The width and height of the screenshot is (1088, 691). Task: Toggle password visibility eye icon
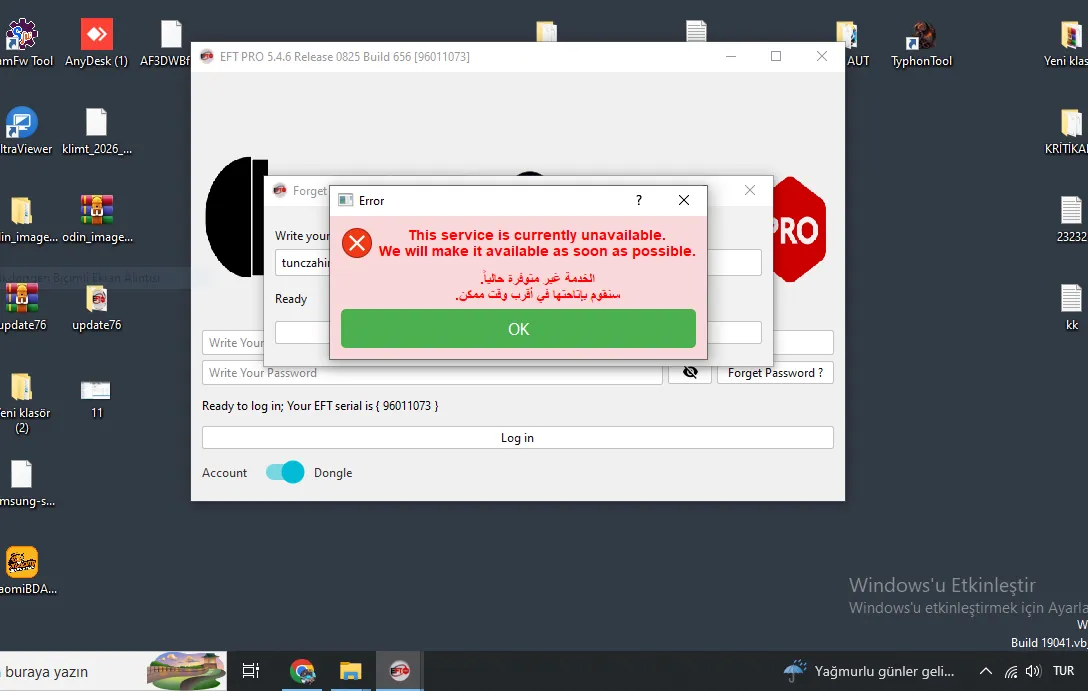pyautogui.click(x=690, y=373)
